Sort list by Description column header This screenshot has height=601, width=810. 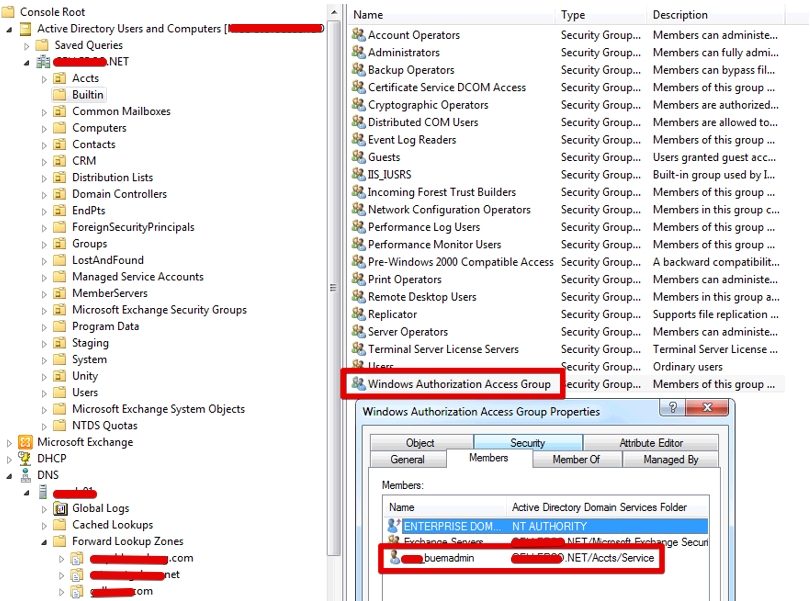(x=680, y=15)
